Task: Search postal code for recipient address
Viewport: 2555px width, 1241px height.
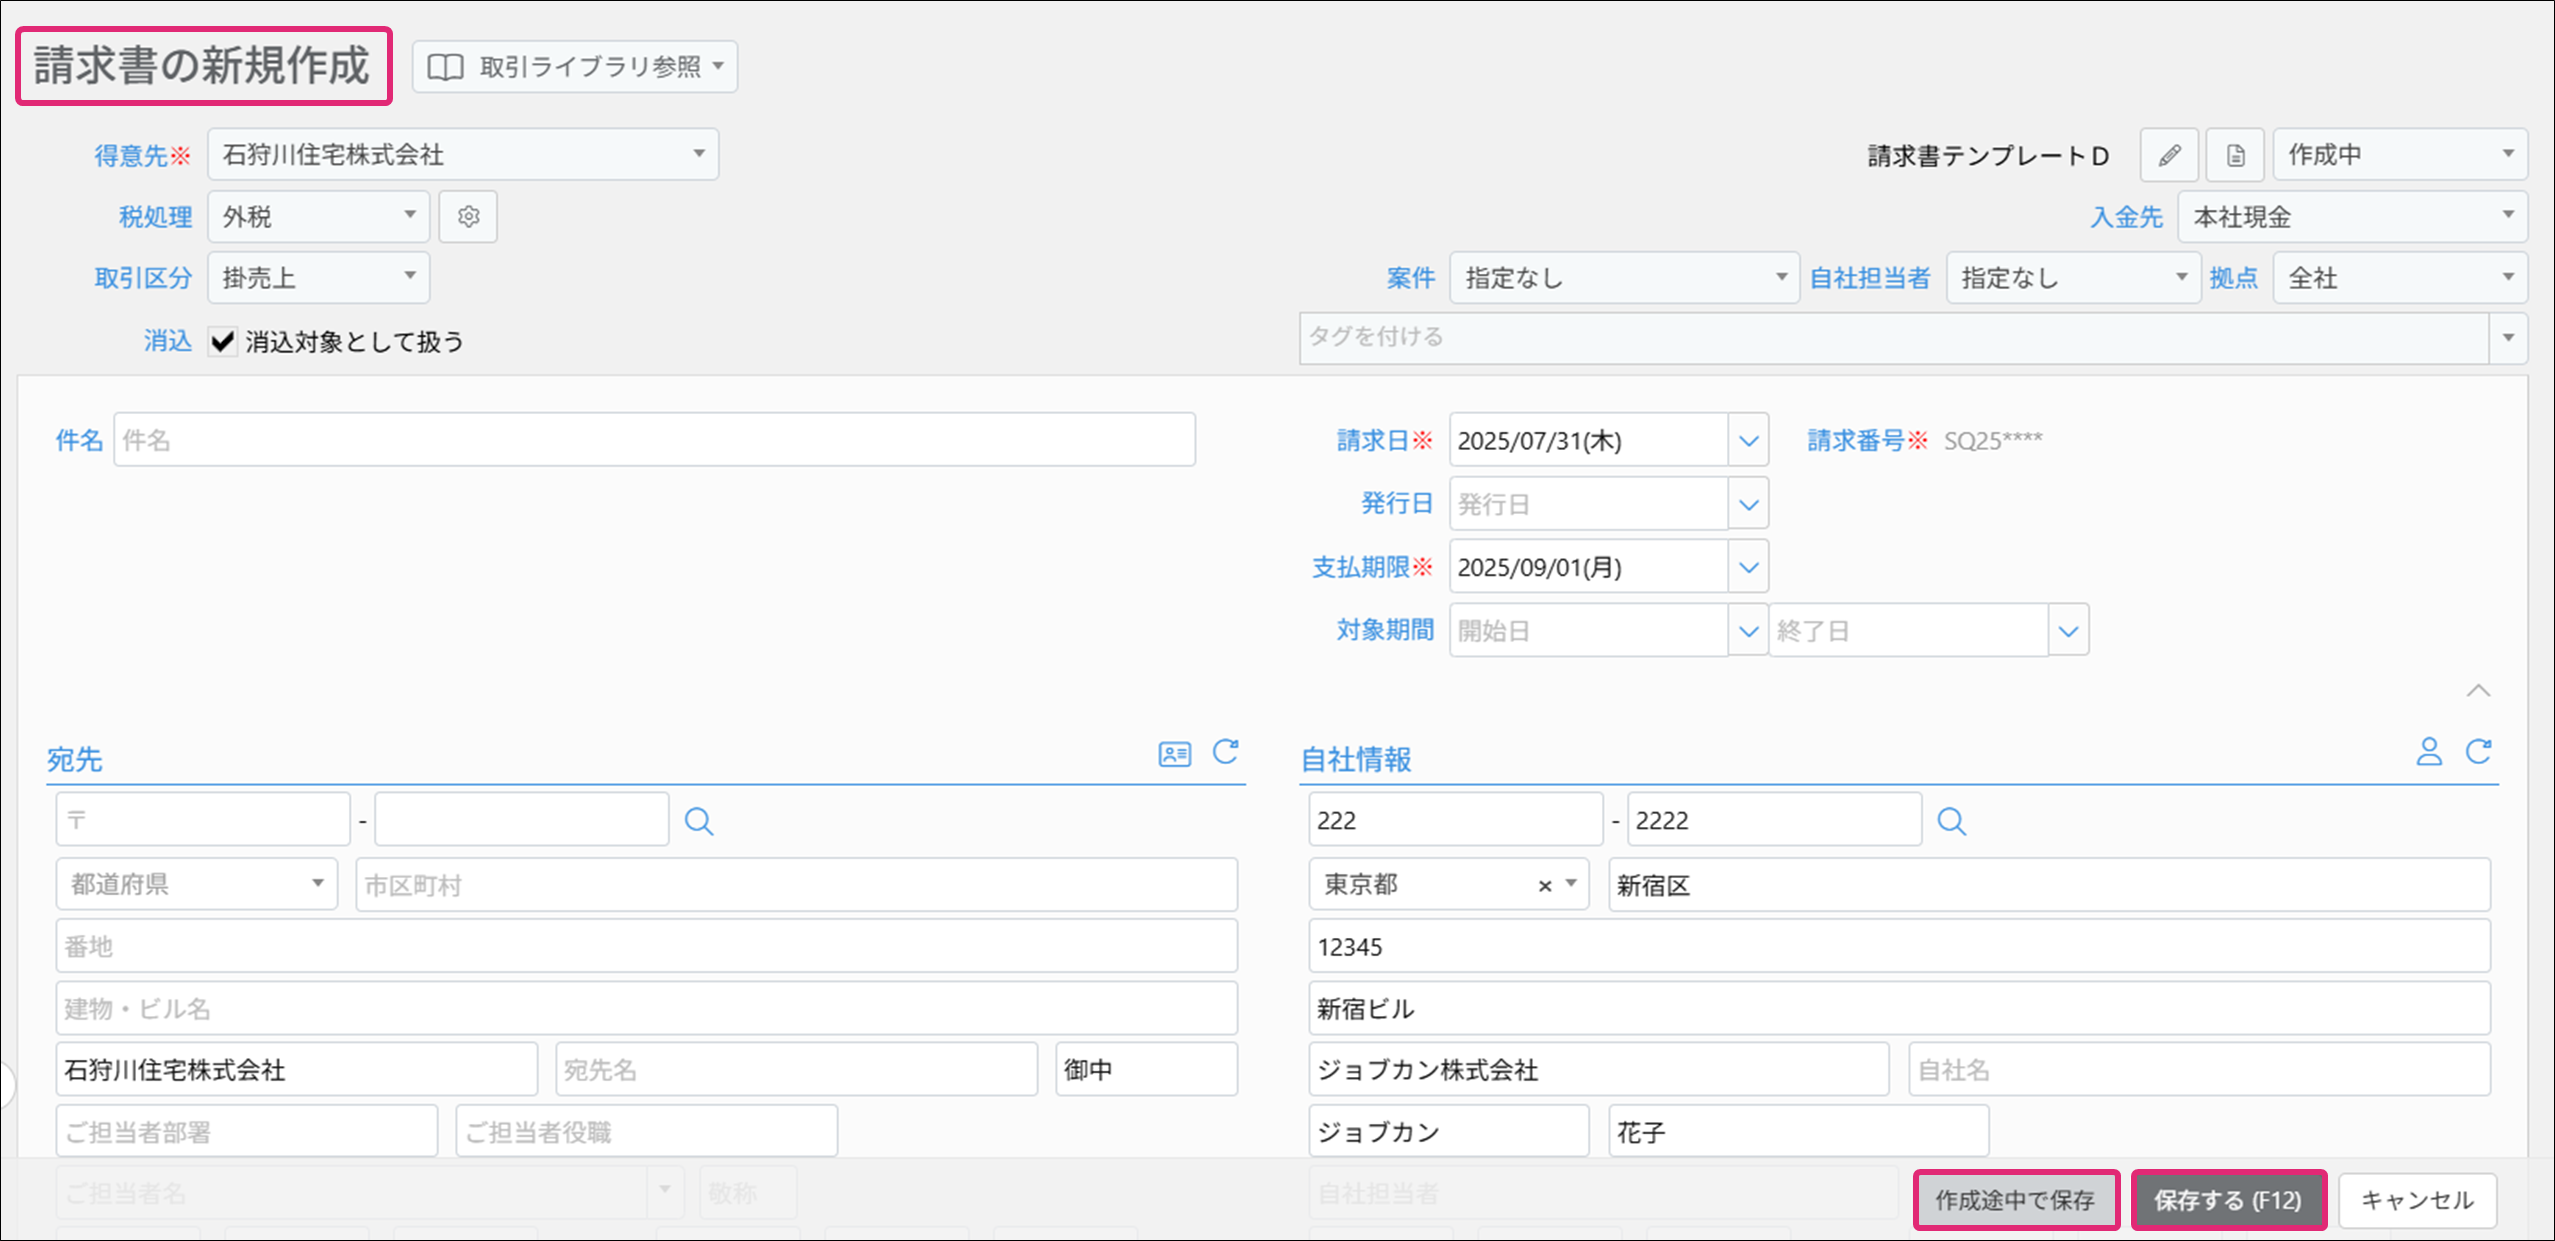Action: 699,822
